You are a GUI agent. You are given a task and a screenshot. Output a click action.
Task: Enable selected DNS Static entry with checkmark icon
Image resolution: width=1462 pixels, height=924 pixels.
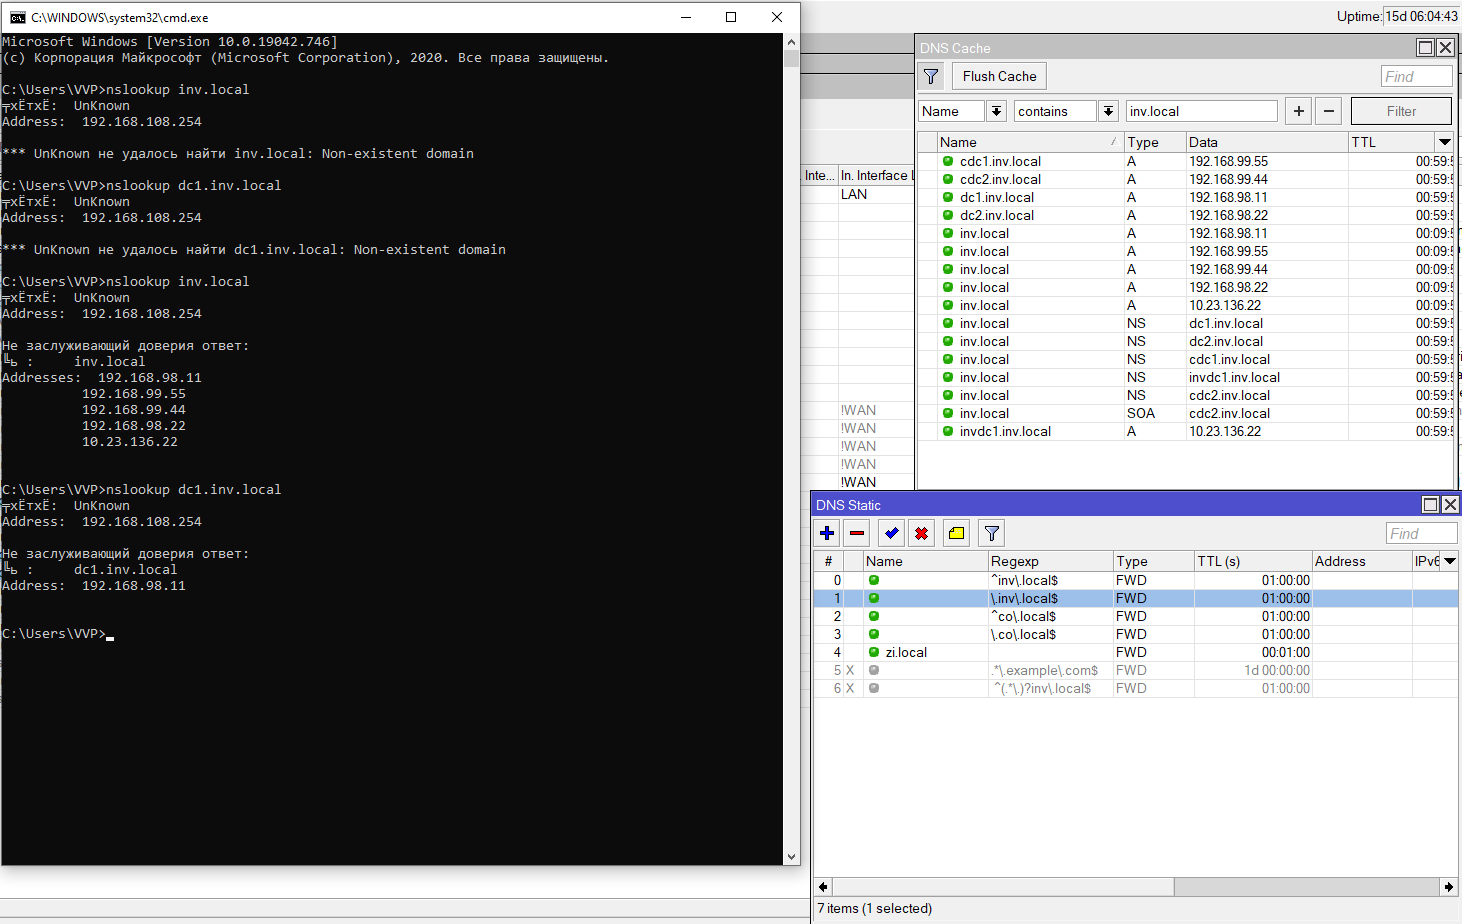(892, 533)
